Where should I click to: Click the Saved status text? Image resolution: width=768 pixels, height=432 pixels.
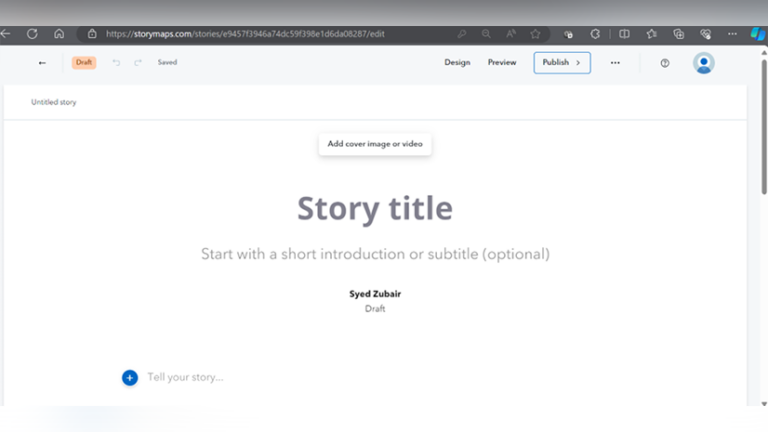coord(167,62)
